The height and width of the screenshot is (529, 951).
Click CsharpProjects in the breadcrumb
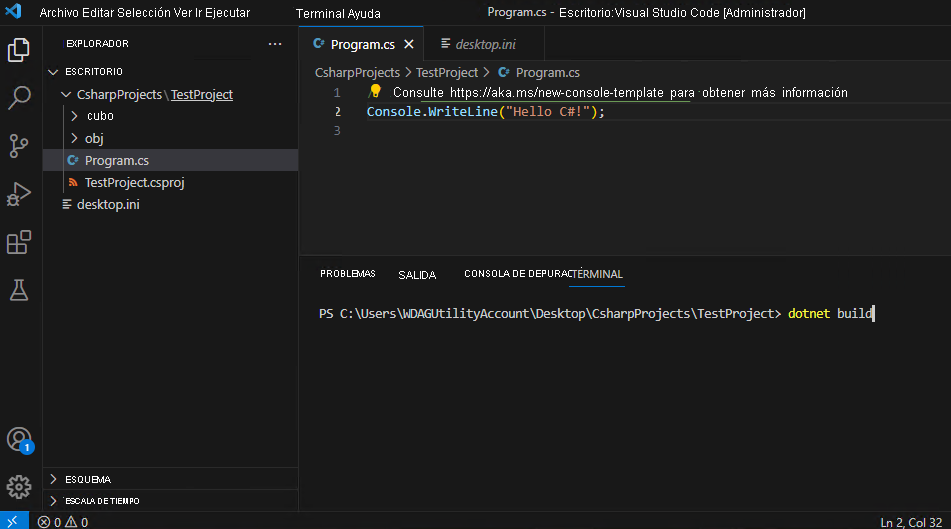click(357, 72)
